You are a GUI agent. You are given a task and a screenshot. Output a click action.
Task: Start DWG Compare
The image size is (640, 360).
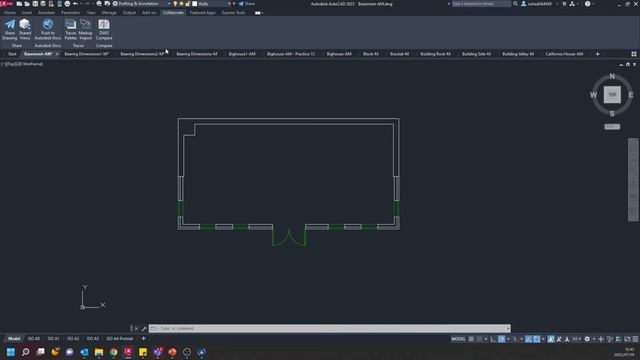click(104, 29)
